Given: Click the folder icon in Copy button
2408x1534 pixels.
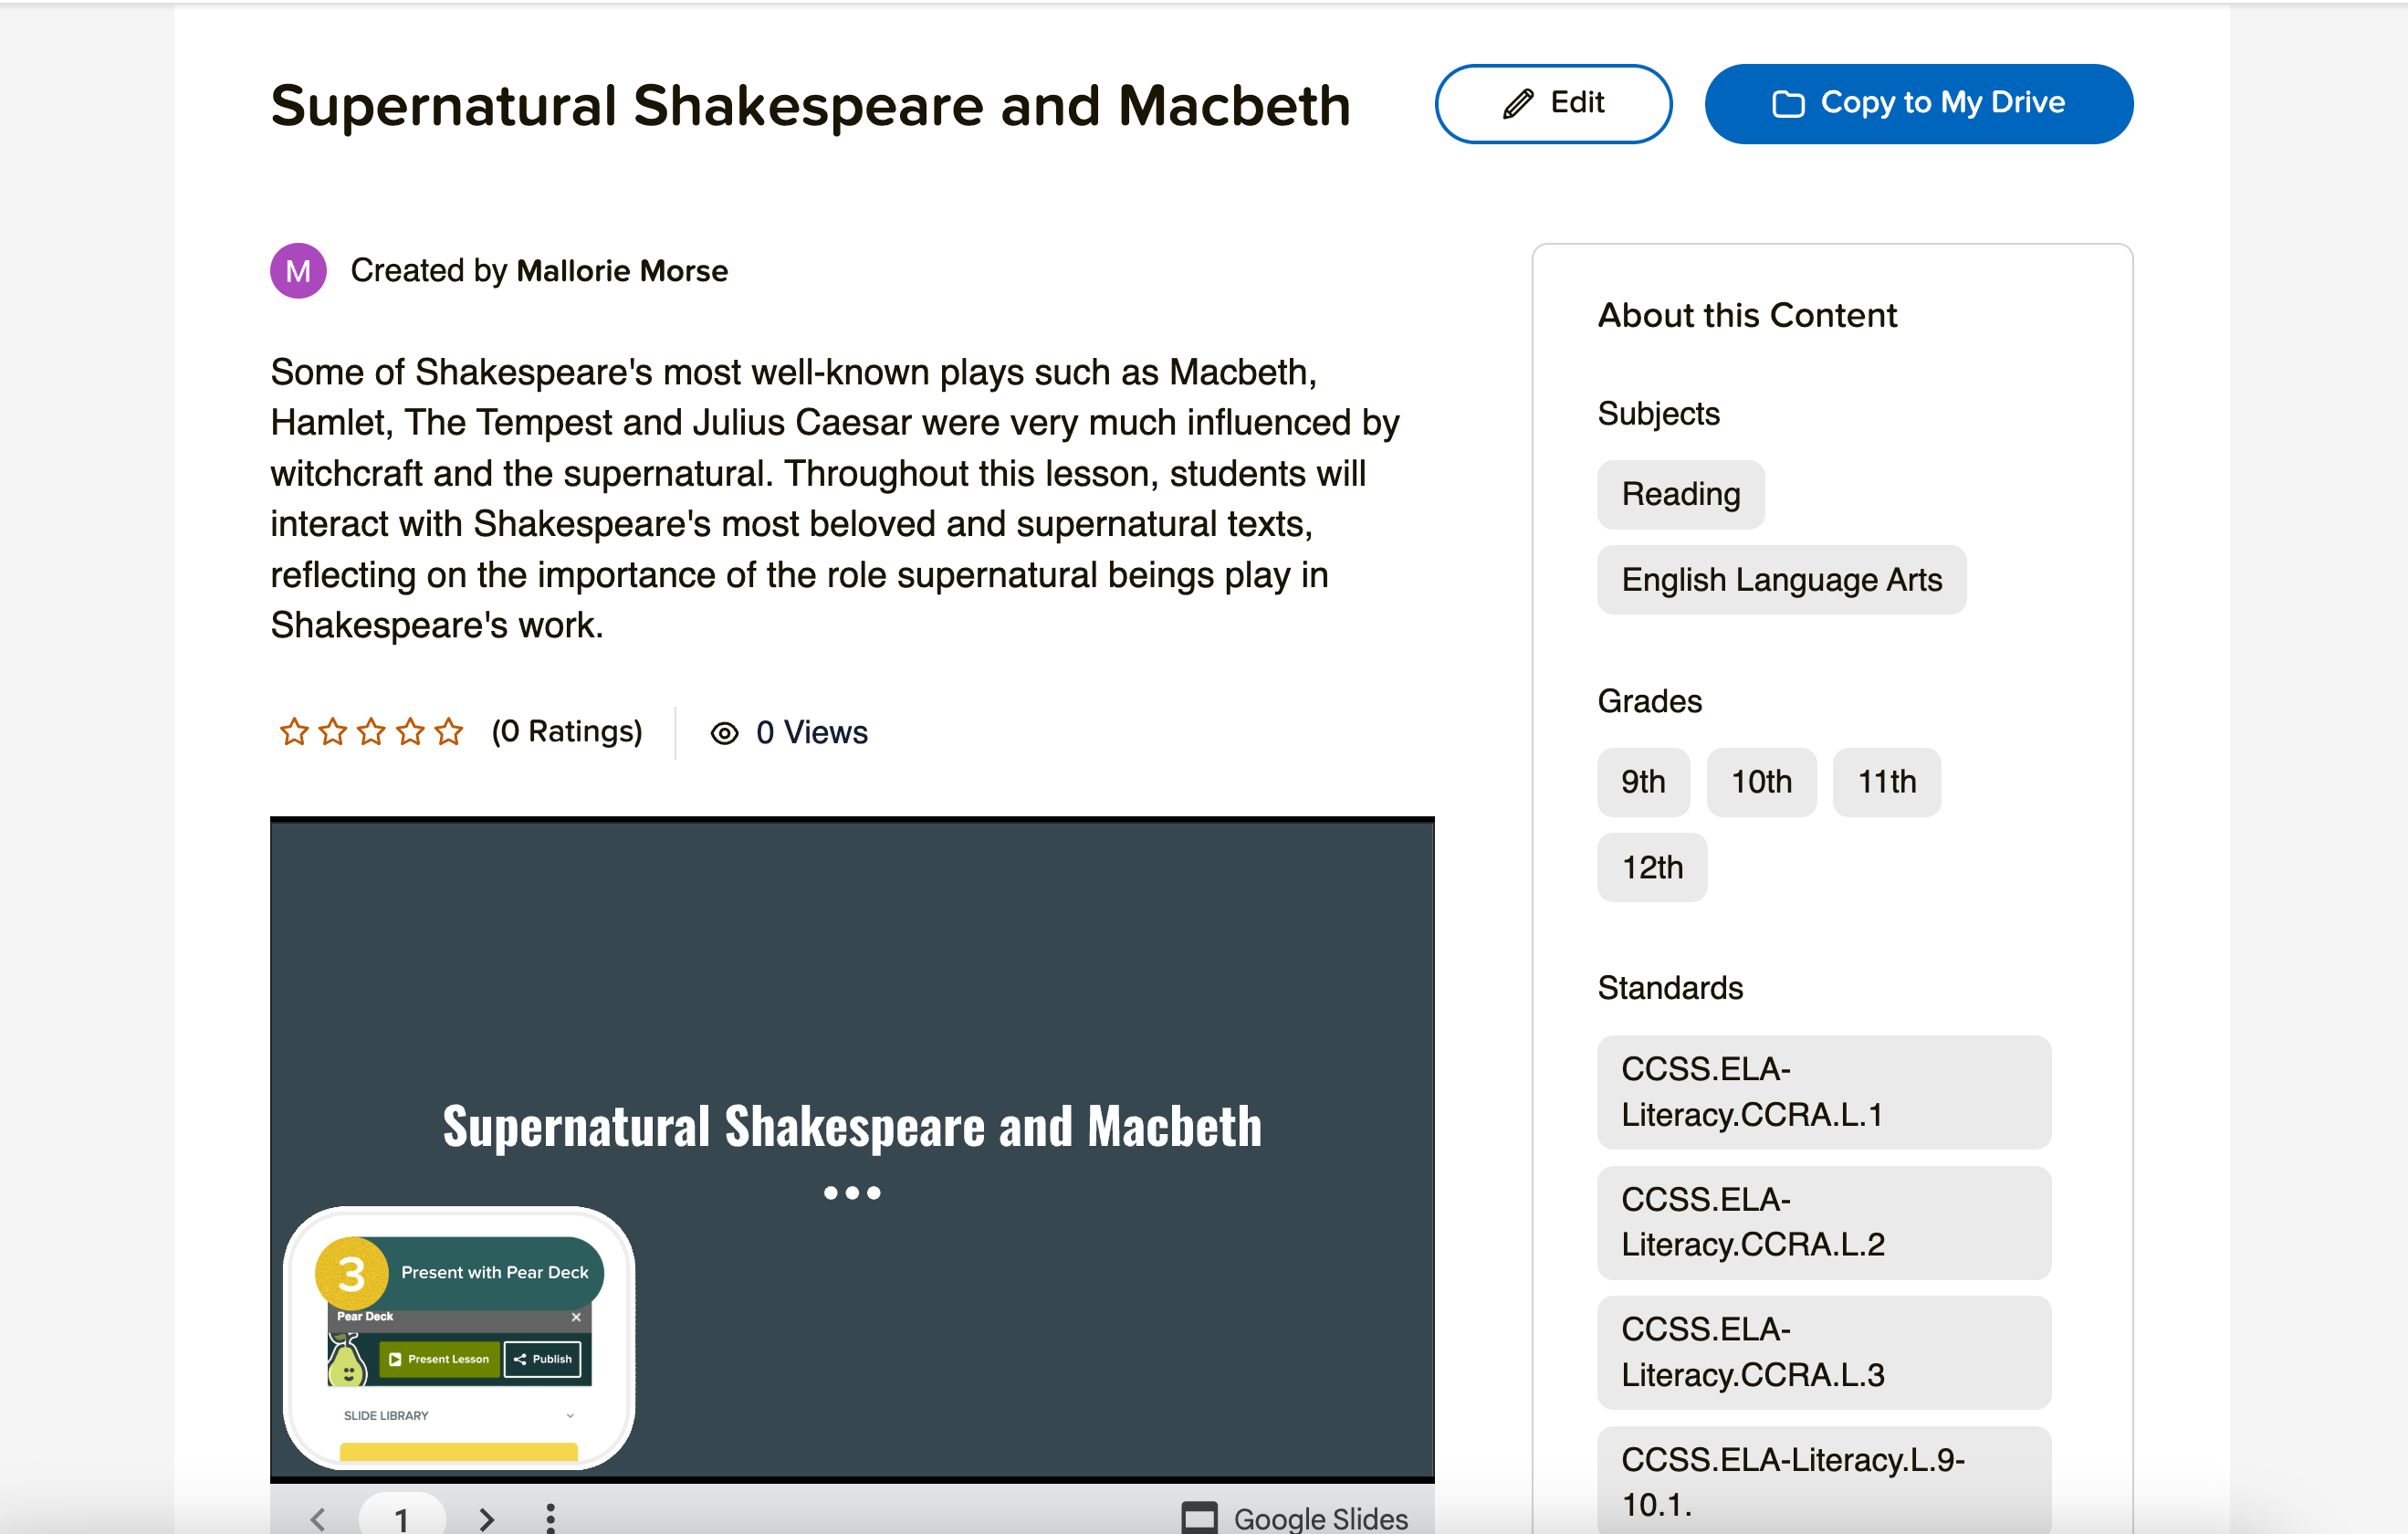Looking at the screenshot, I should click(1788, 103).
